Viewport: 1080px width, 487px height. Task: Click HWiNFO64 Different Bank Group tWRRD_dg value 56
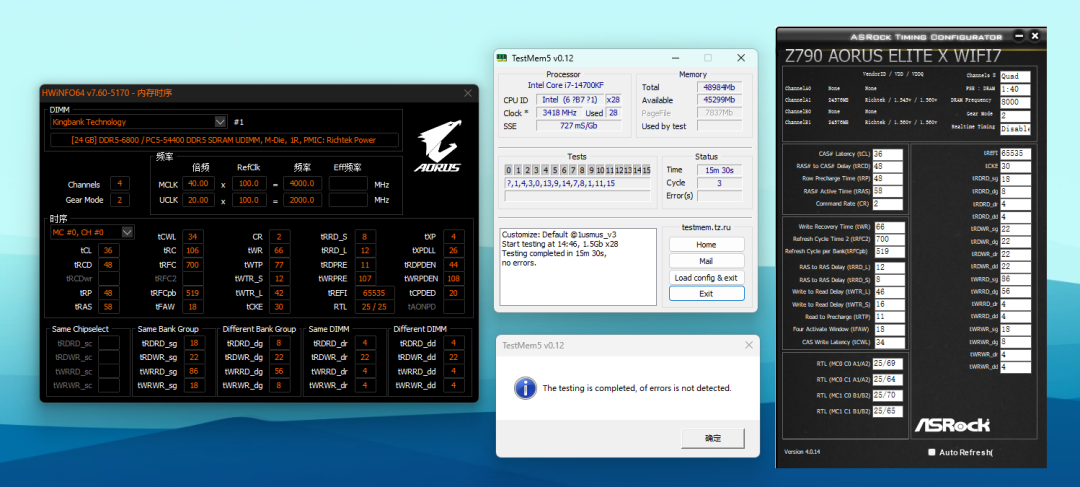pos(278,371)
